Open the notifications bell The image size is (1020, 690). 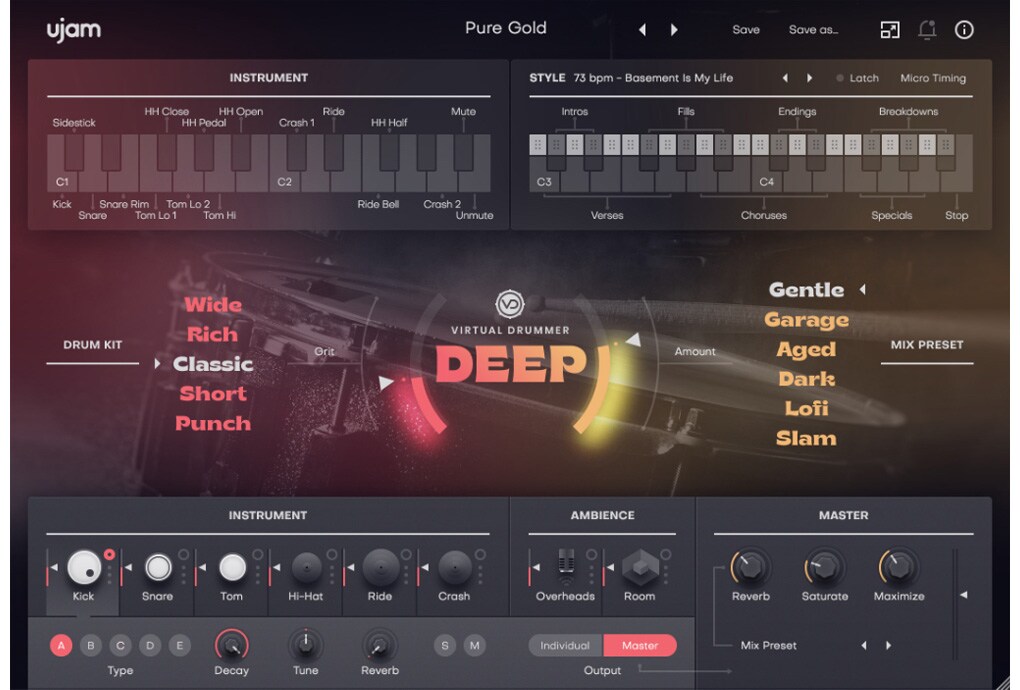click(x=927, y=30)
